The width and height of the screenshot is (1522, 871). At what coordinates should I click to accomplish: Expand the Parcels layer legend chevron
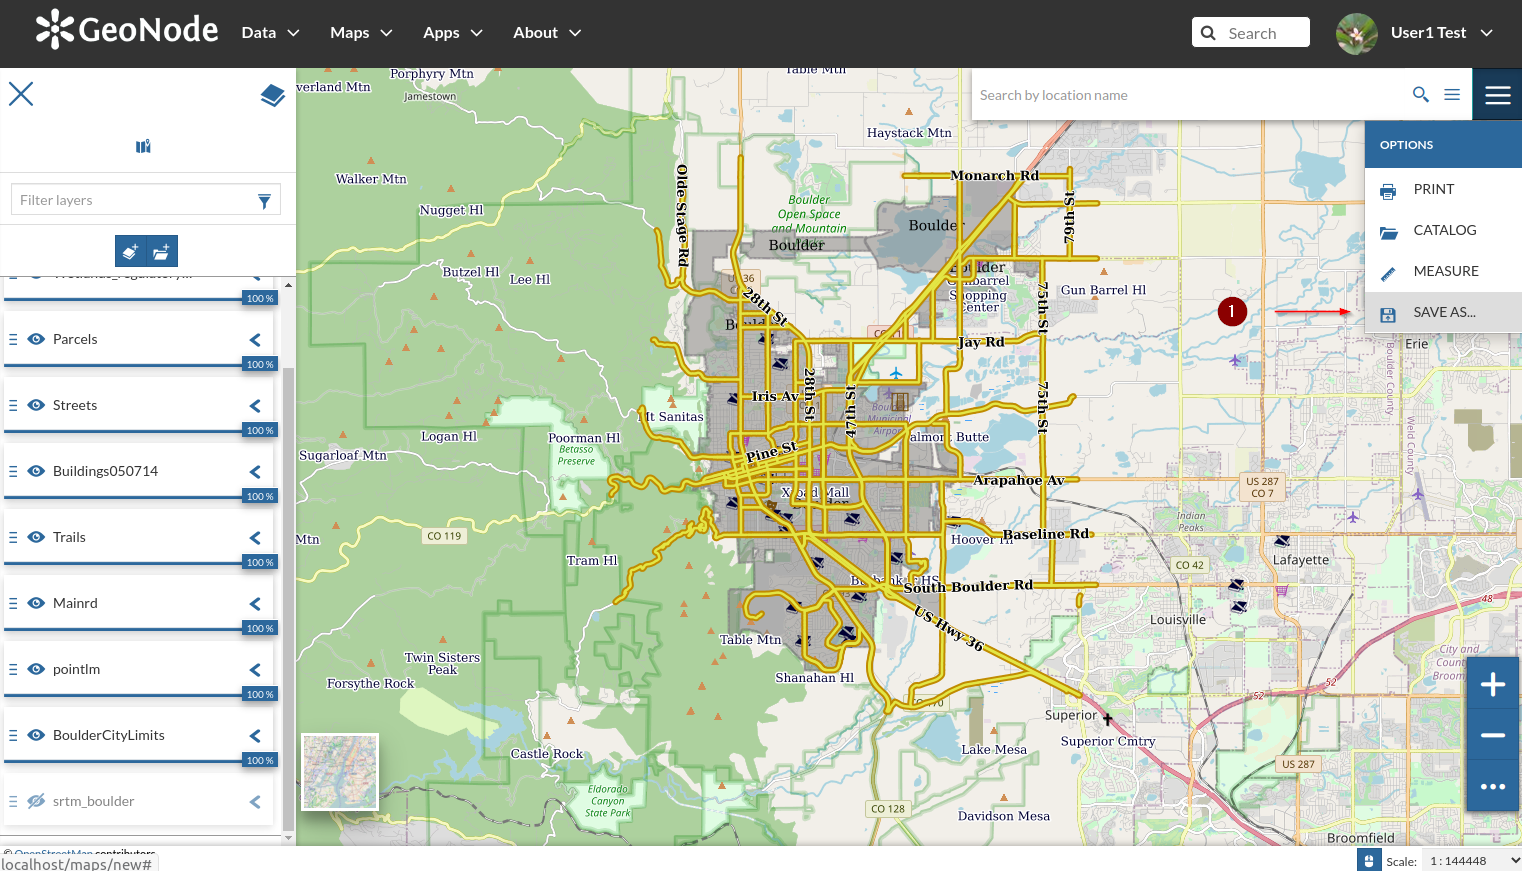[255, 340]
